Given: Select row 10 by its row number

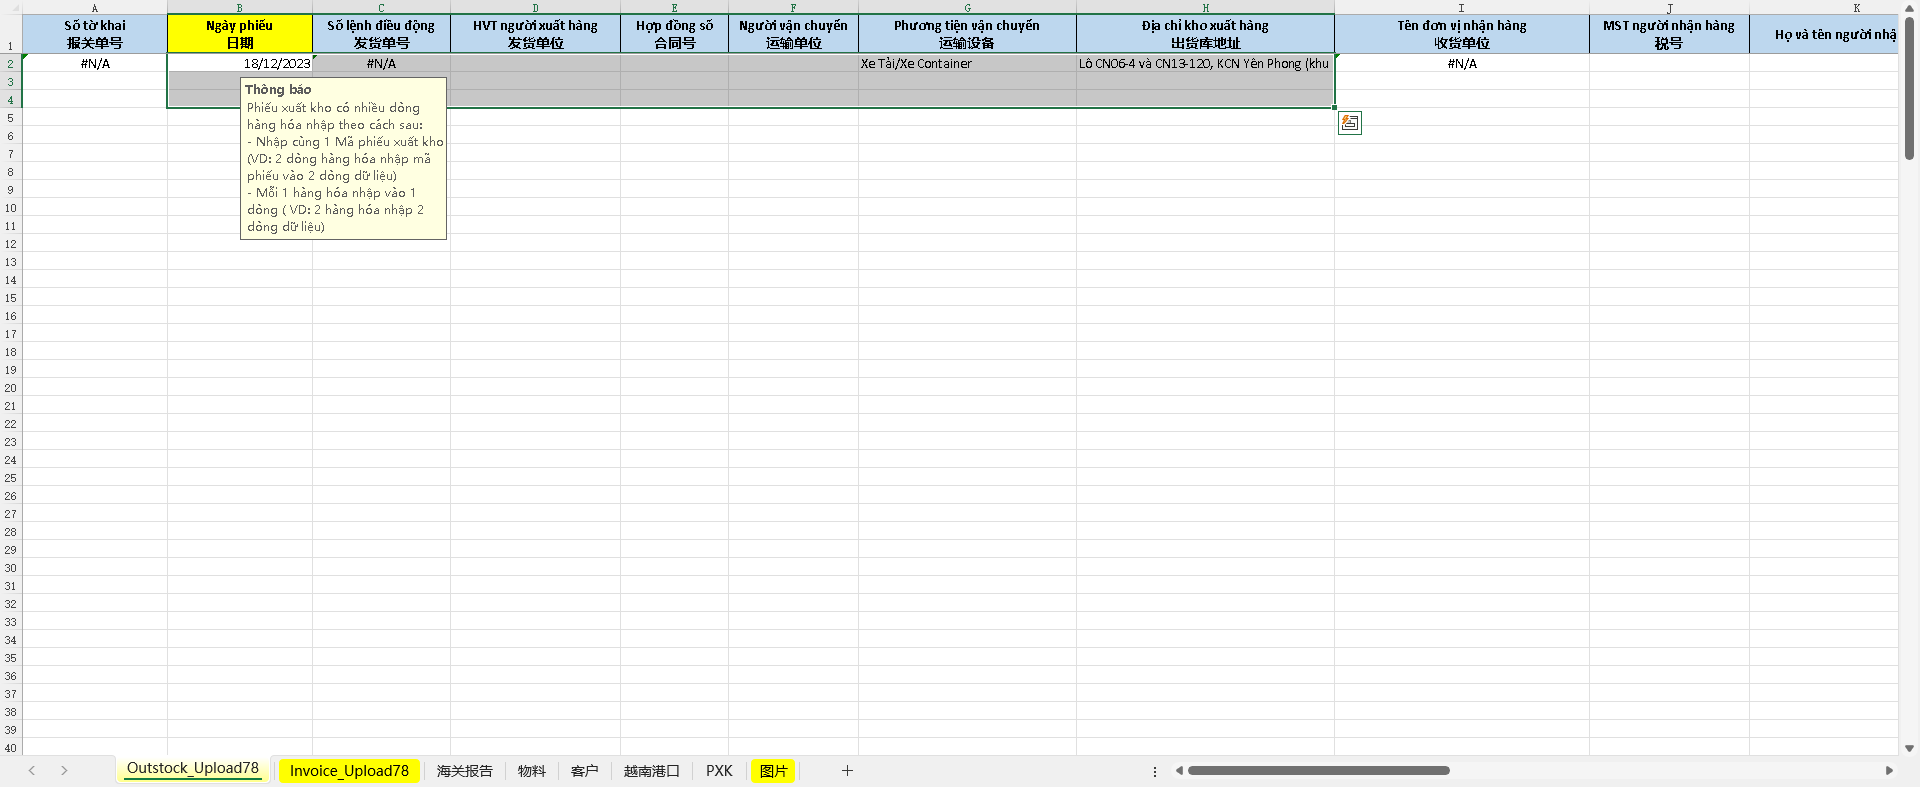Looking at the screenshot, I should pyautogui.click(x=11, y=208).
